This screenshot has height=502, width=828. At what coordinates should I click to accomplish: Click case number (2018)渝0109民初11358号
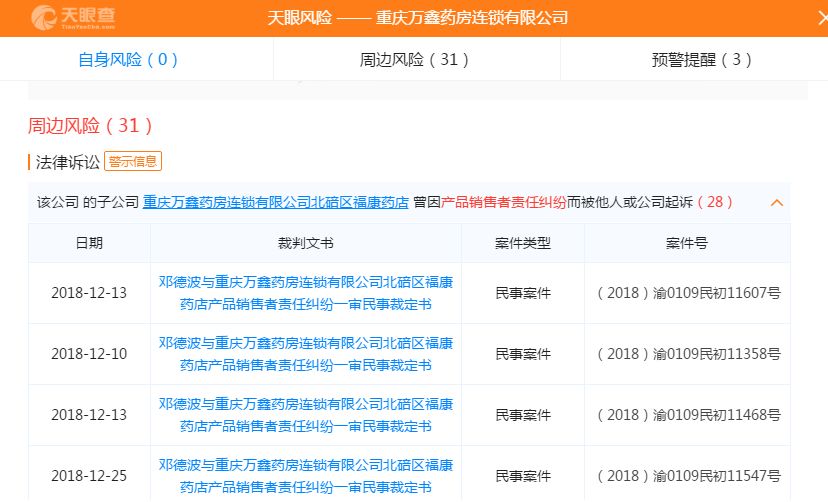tap(687, 354)
